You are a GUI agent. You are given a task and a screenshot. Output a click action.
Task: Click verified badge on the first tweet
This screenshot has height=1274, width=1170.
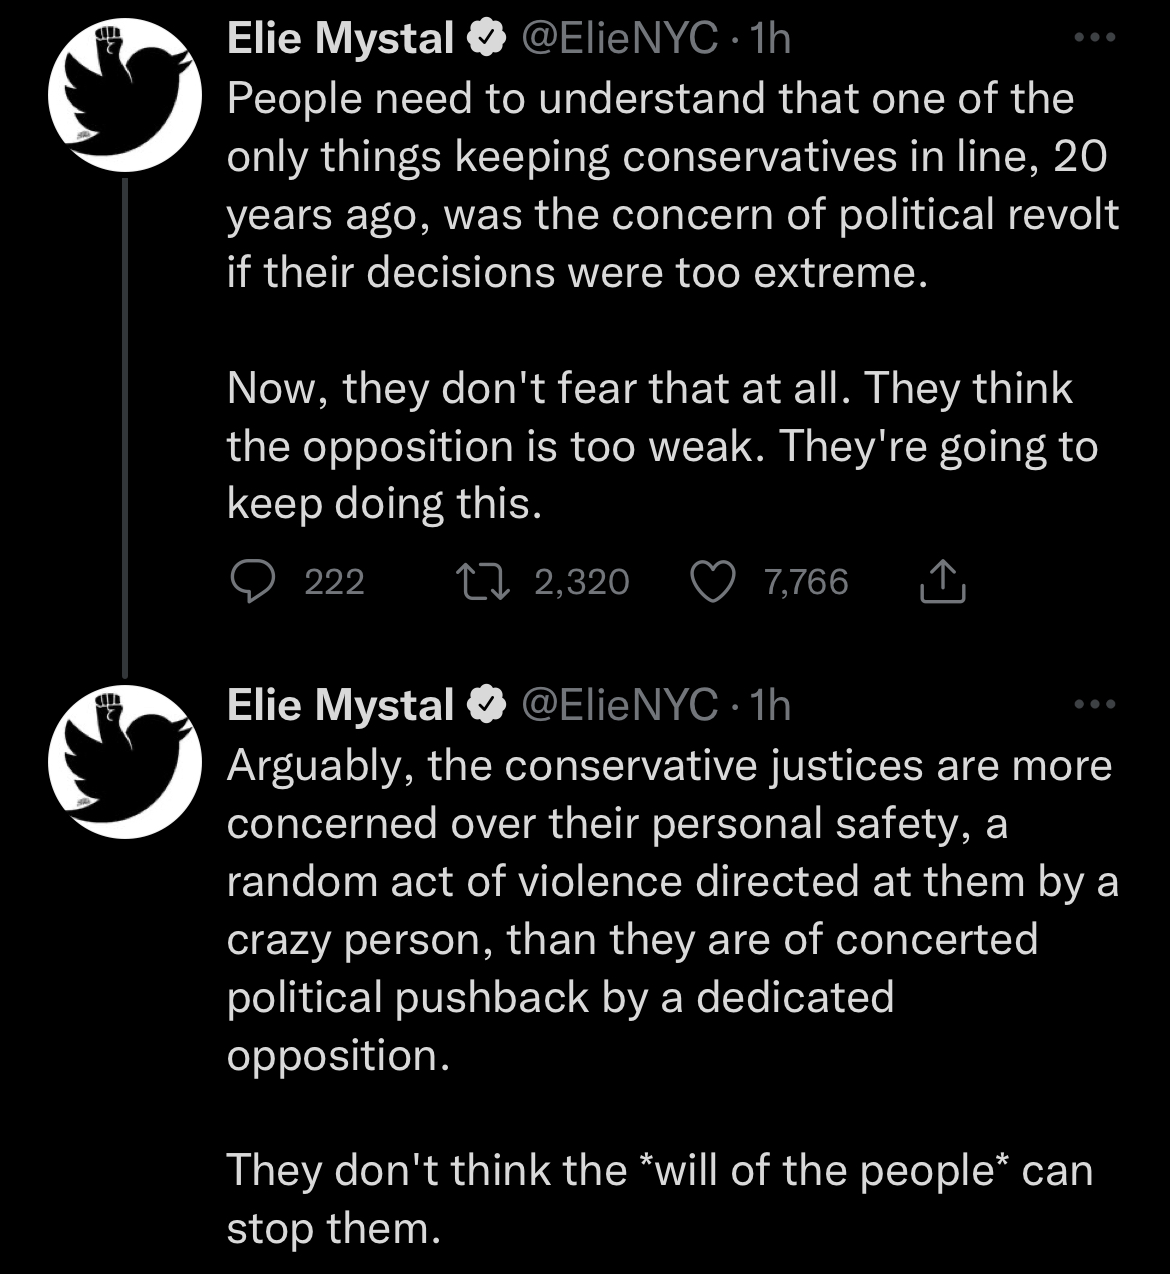(486, 39)
